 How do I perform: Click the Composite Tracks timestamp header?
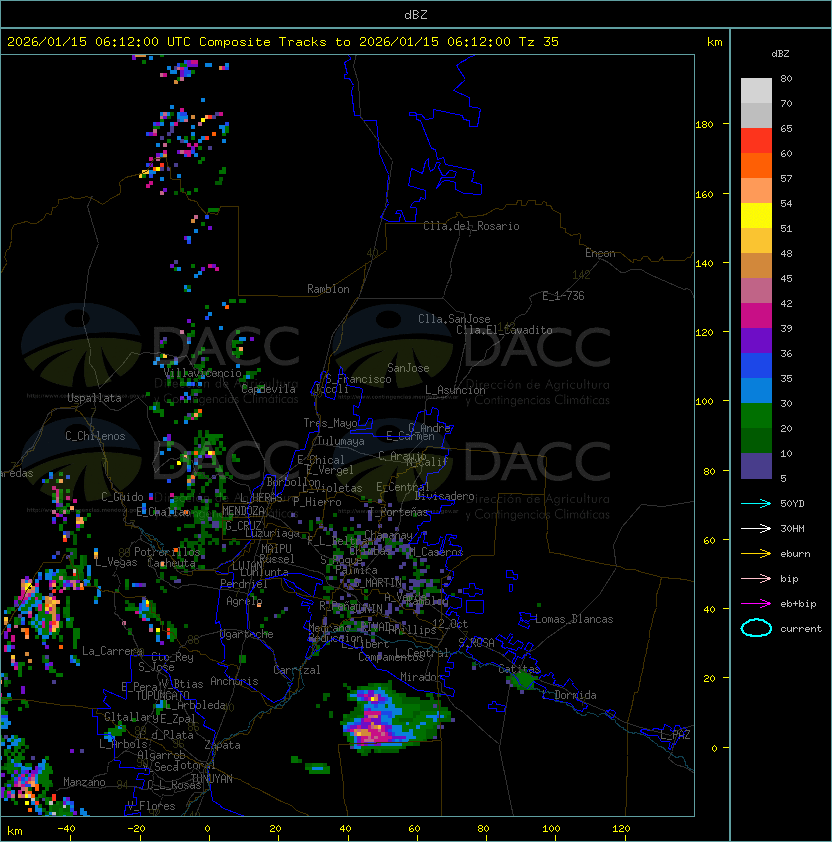click(x=283, y=42)
